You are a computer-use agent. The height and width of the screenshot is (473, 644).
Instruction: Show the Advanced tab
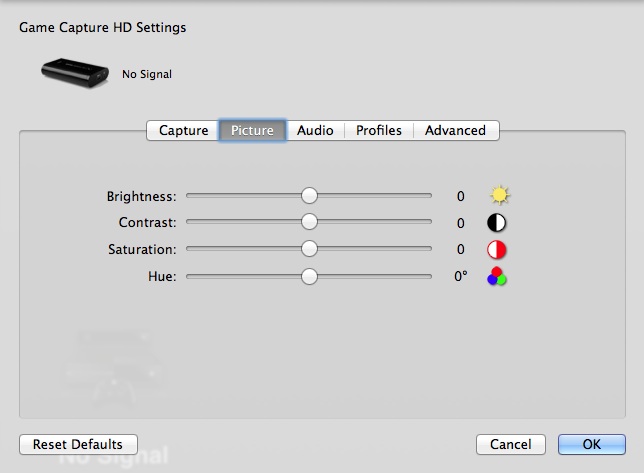[455, 131]
